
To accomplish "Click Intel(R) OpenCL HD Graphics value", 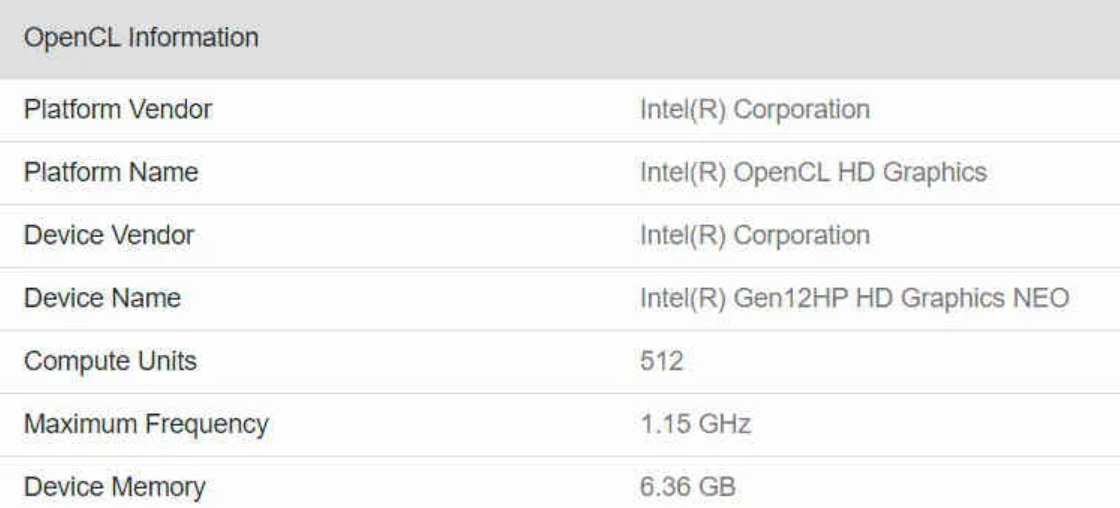I will point(813,172).
